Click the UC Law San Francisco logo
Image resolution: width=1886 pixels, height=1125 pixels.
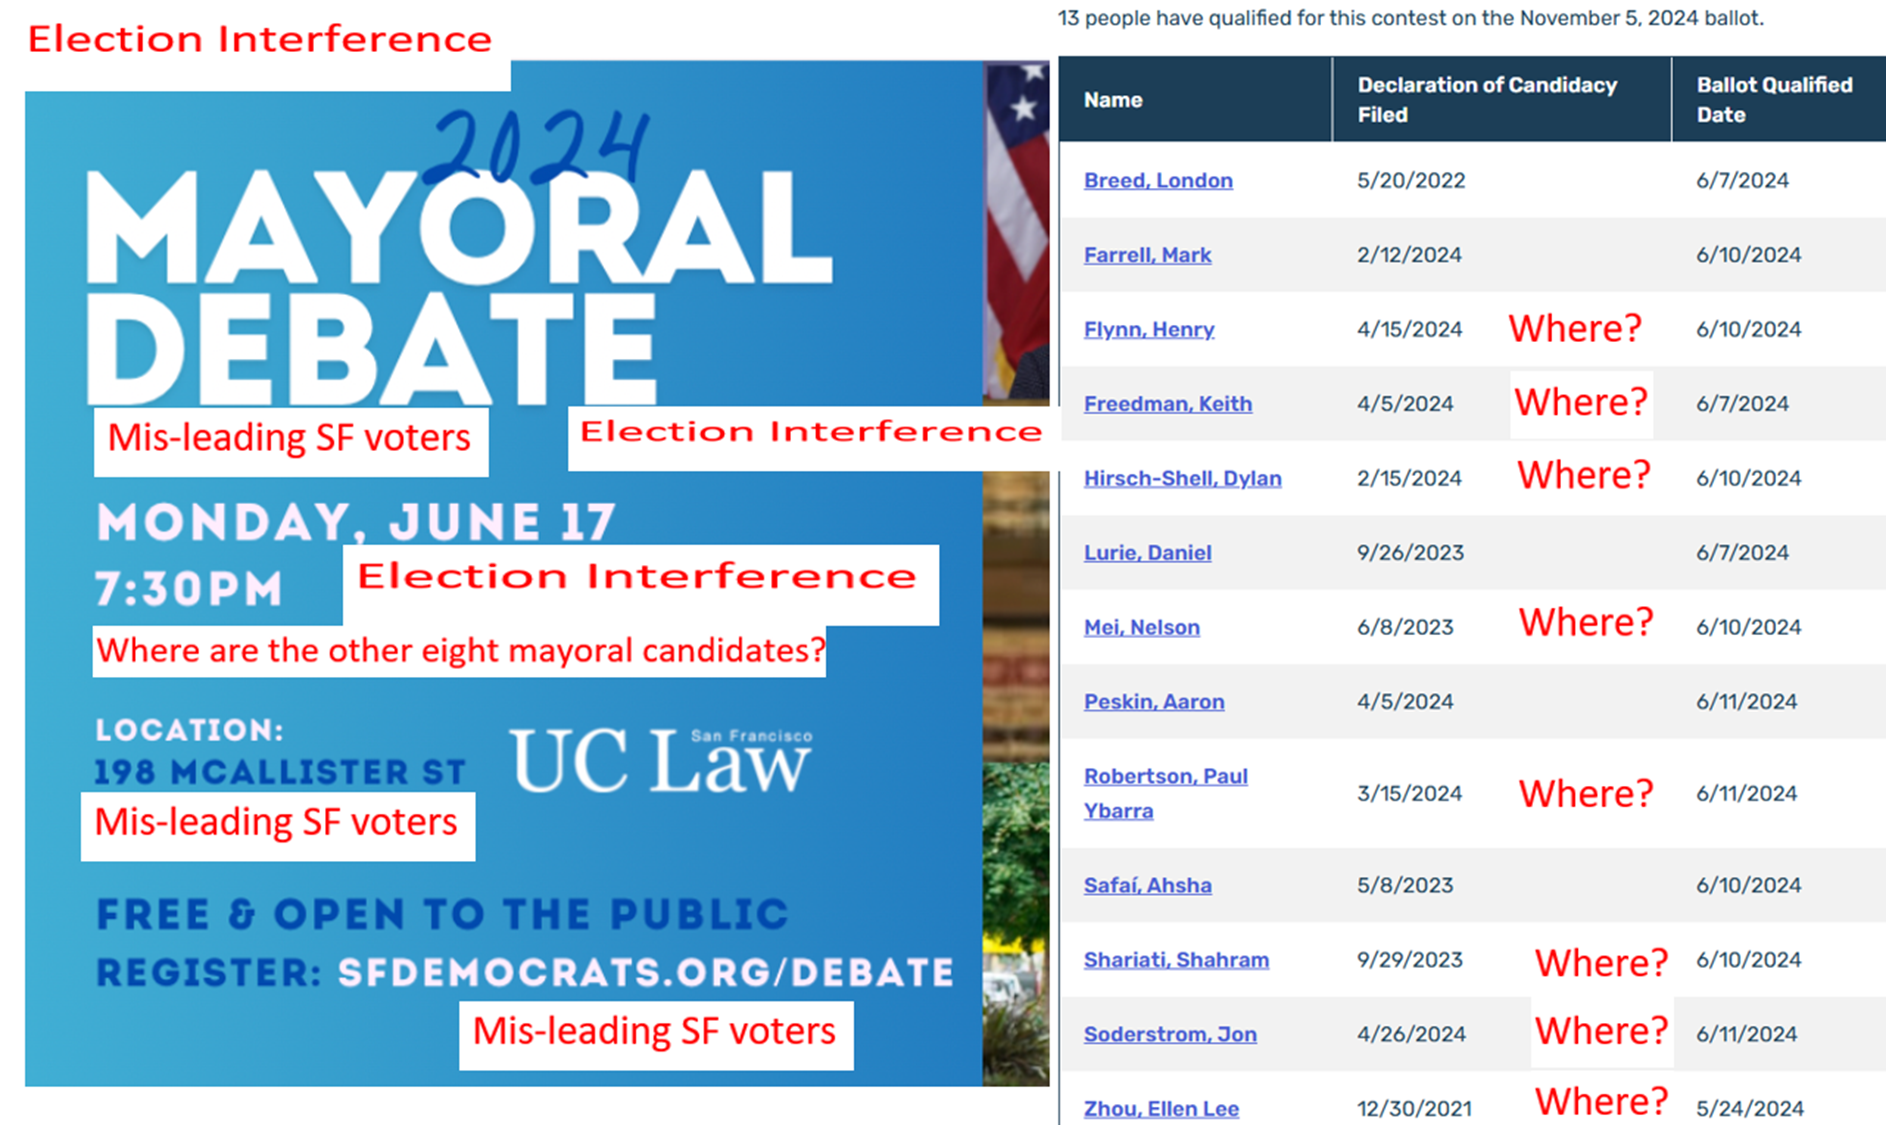coord(660,760)
